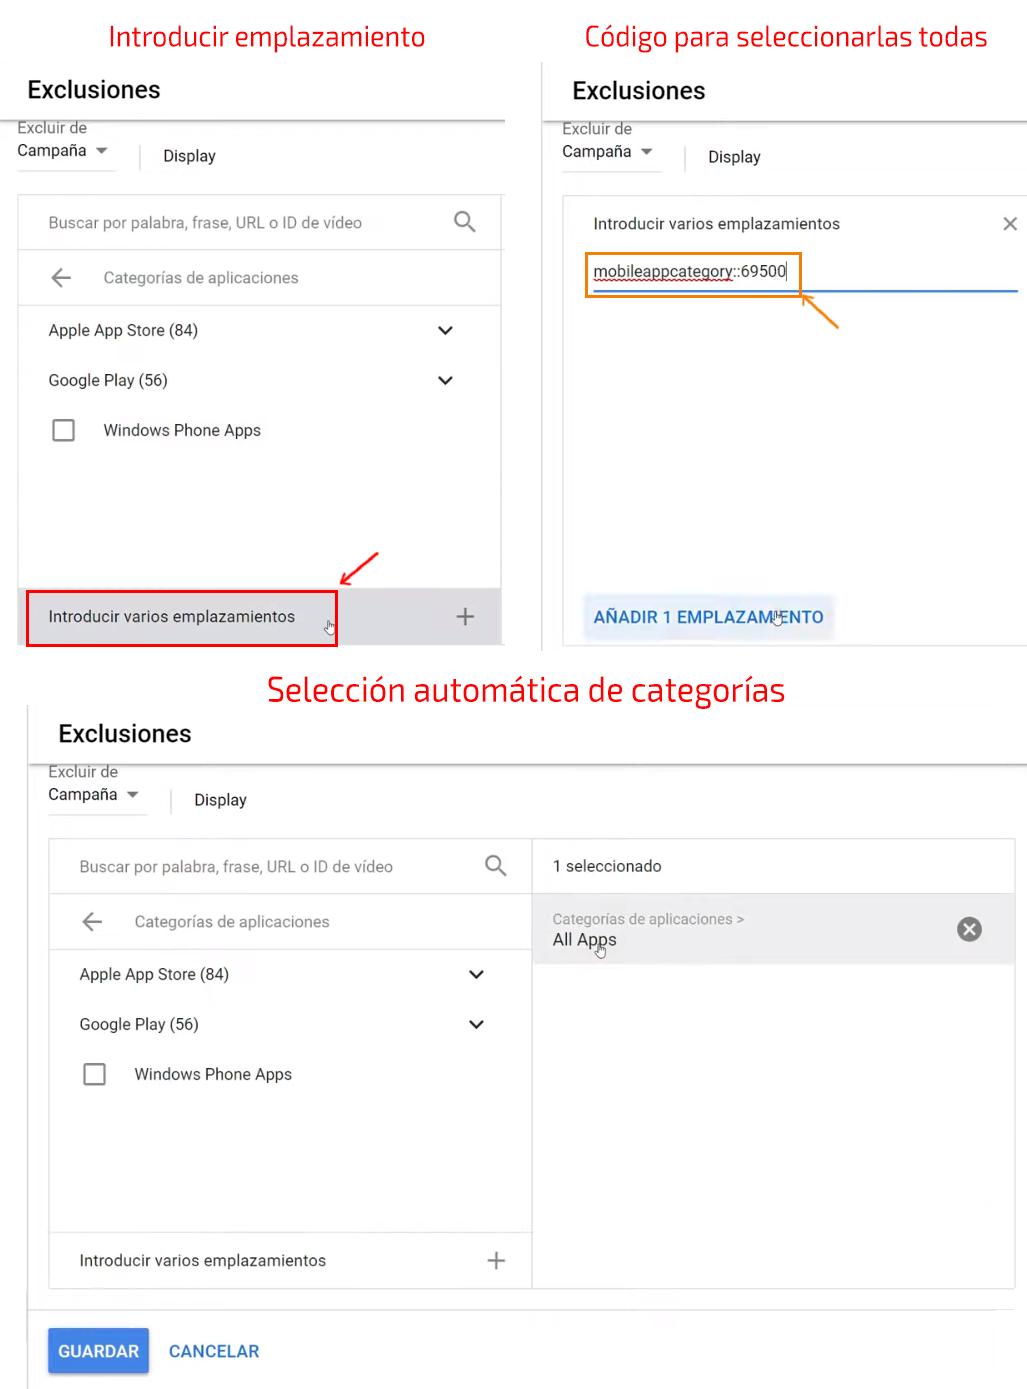
Task: Expand Google Play (56) in top panel
Action: pyautogui.click(x=445, y=380)
